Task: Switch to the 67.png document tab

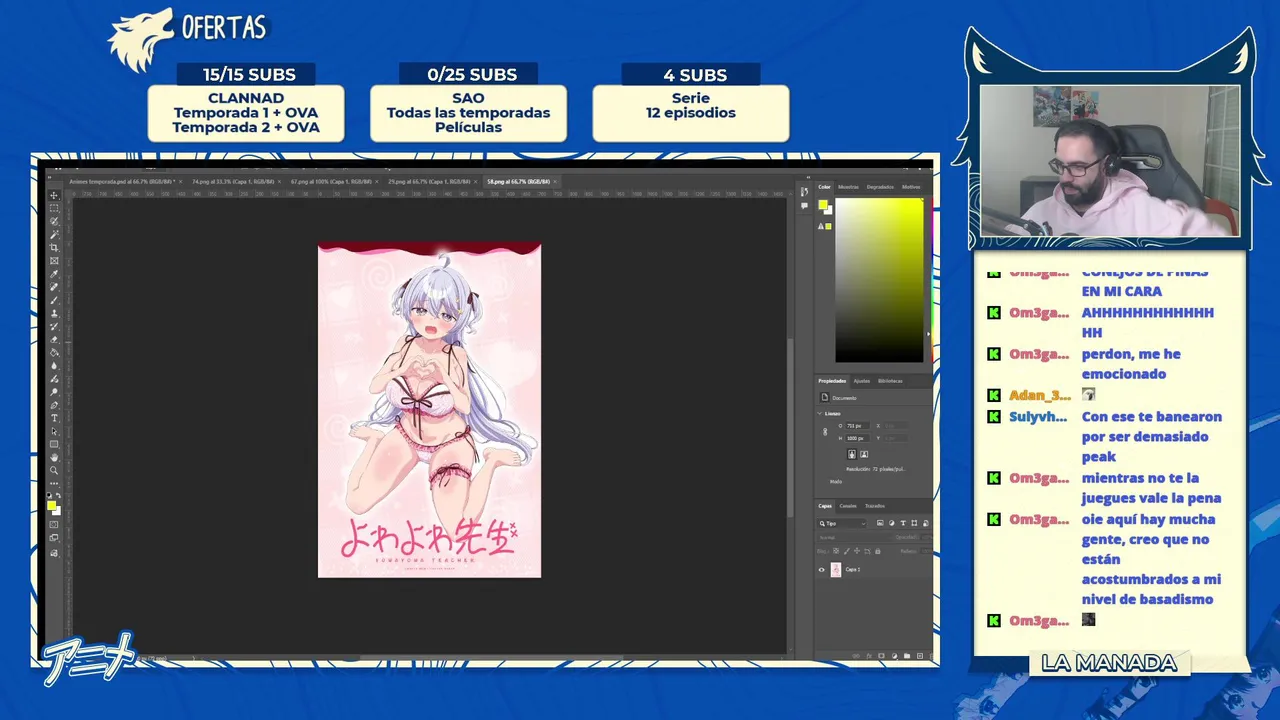Action: click(330, 182)
